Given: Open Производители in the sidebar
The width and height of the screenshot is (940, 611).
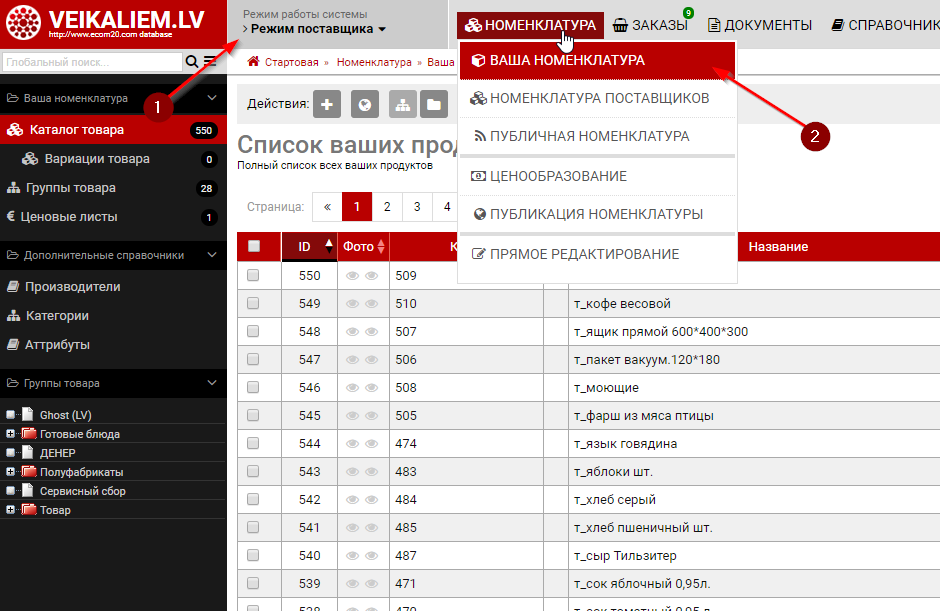Looking at the screenshot, I should (72, 287).
